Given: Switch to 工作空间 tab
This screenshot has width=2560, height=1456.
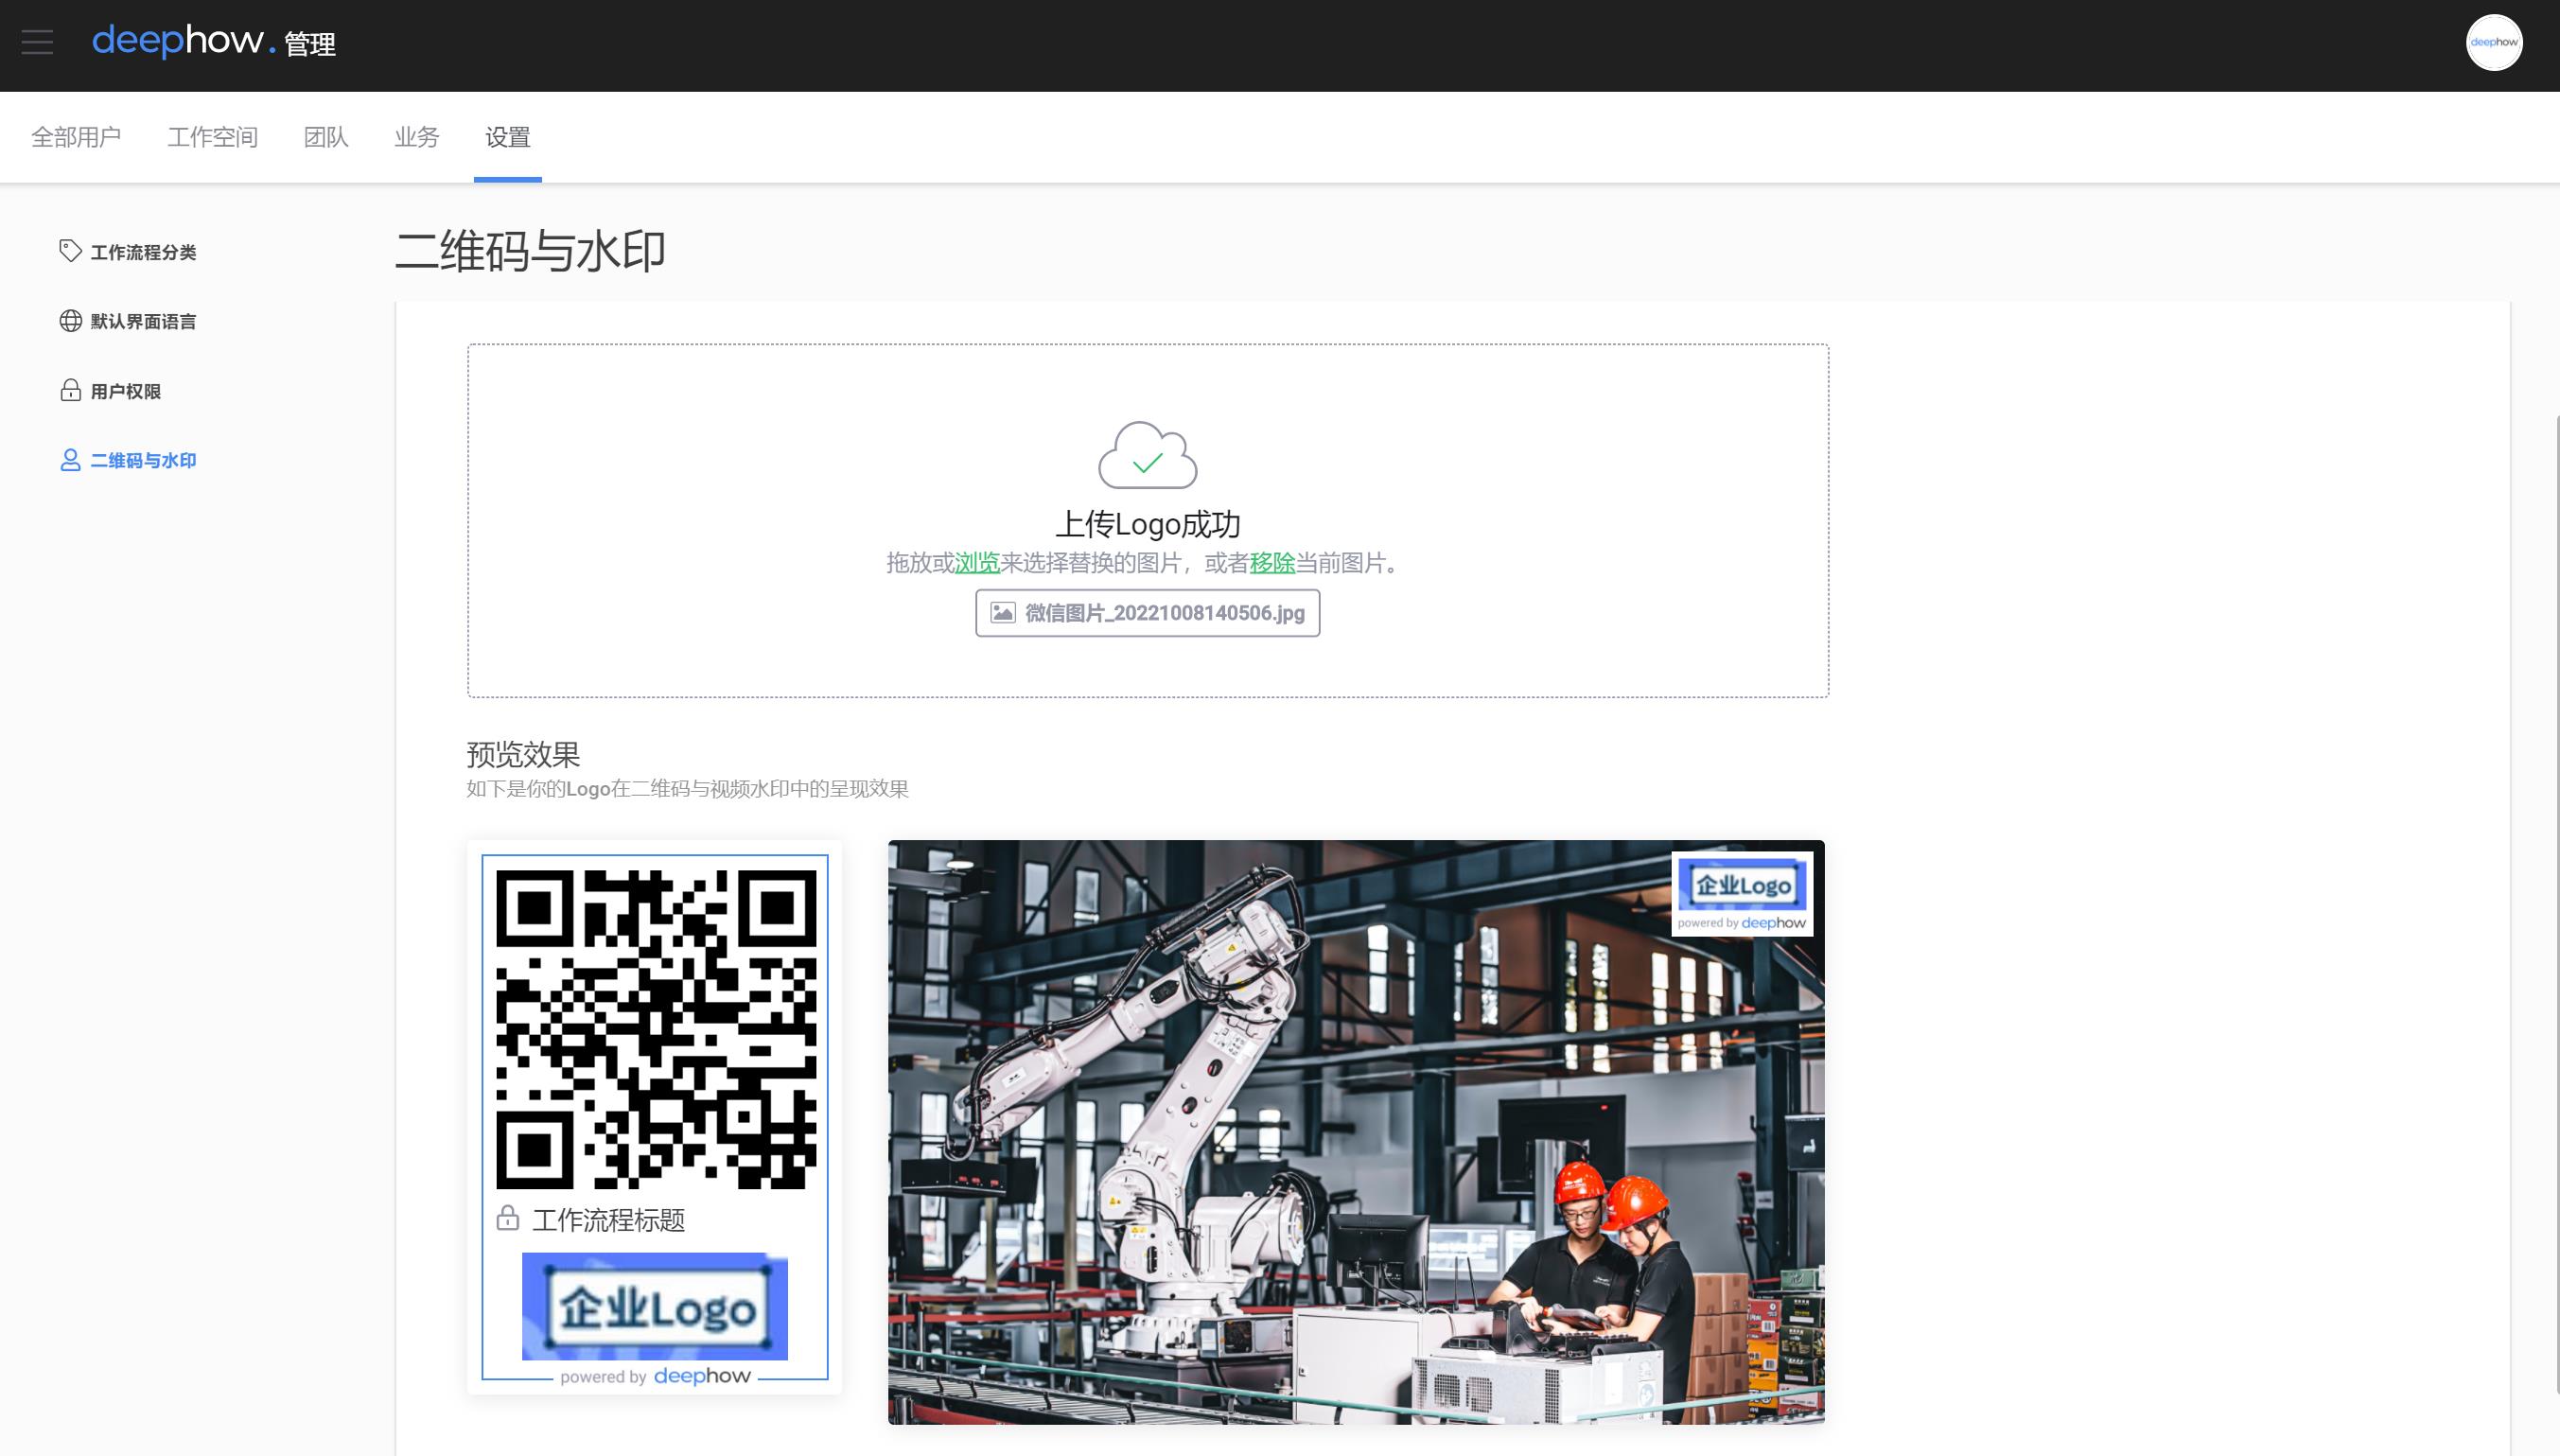Looking at the screenshot, I should (x=213, y=137).
